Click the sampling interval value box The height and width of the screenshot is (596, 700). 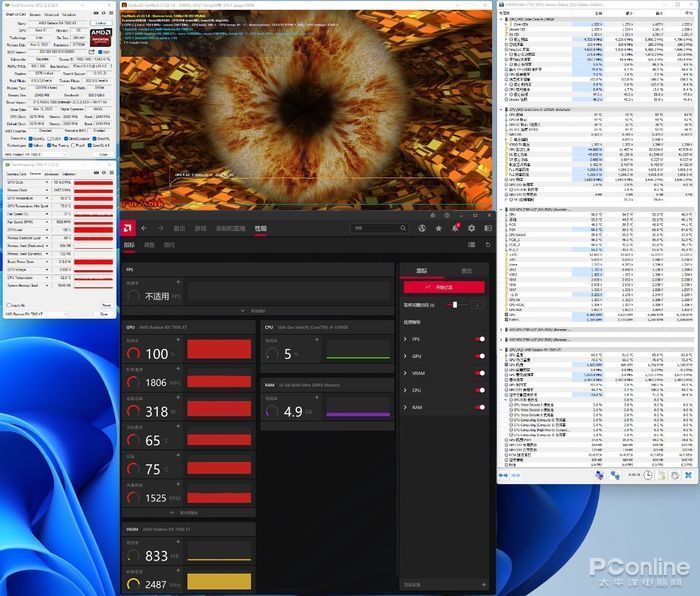(x=477, y=305)
